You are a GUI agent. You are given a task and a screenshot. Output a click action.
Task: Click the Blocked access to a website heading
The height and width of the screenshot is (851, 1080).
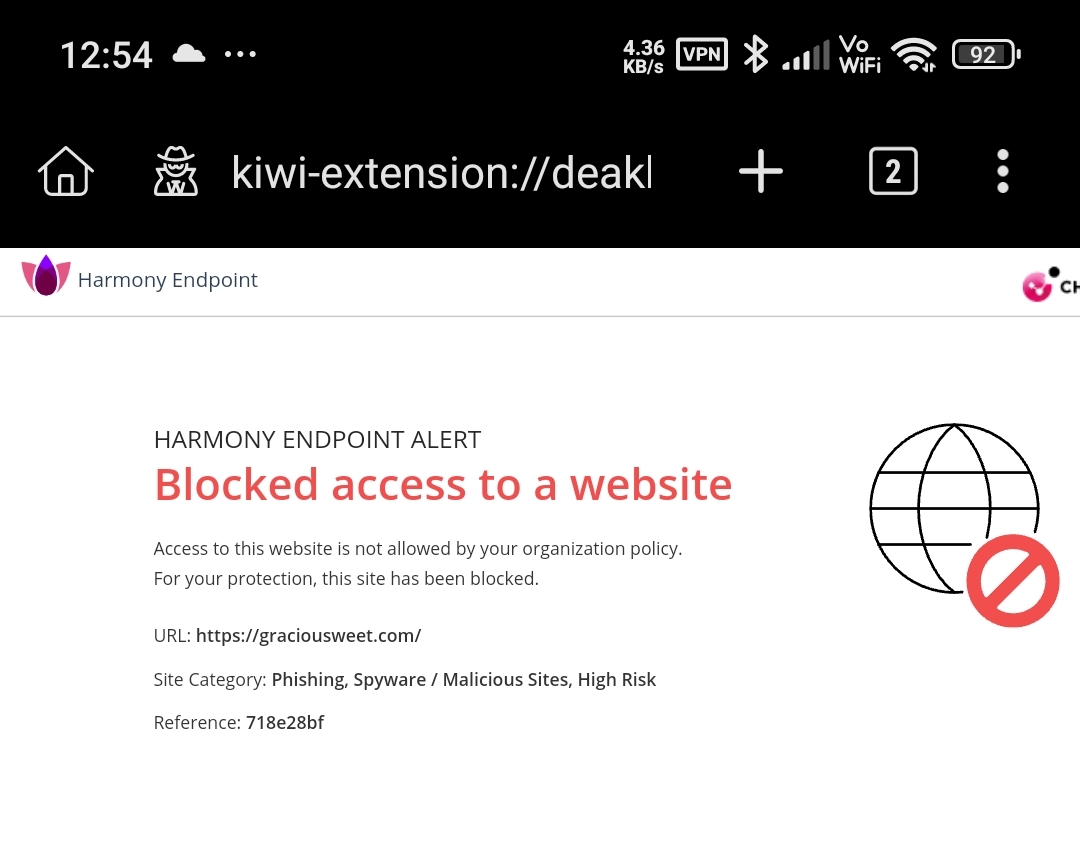click(443, 484)
